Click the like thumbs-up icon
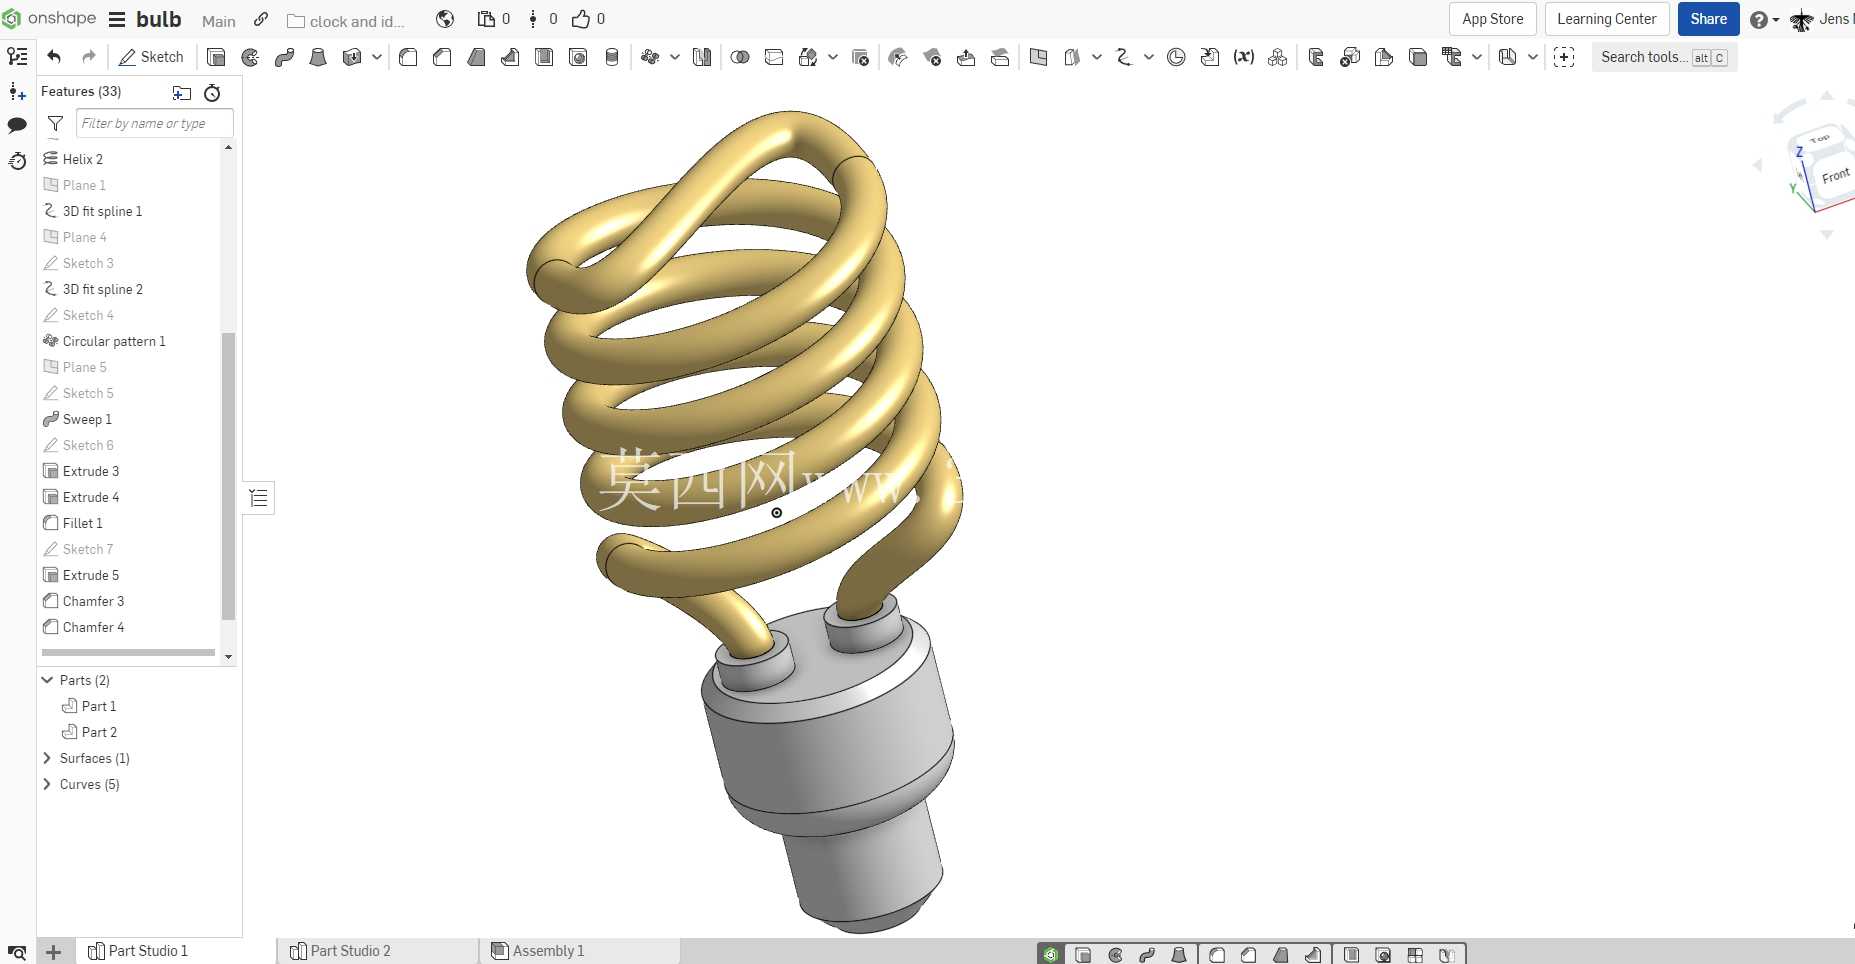 [581, 19]
